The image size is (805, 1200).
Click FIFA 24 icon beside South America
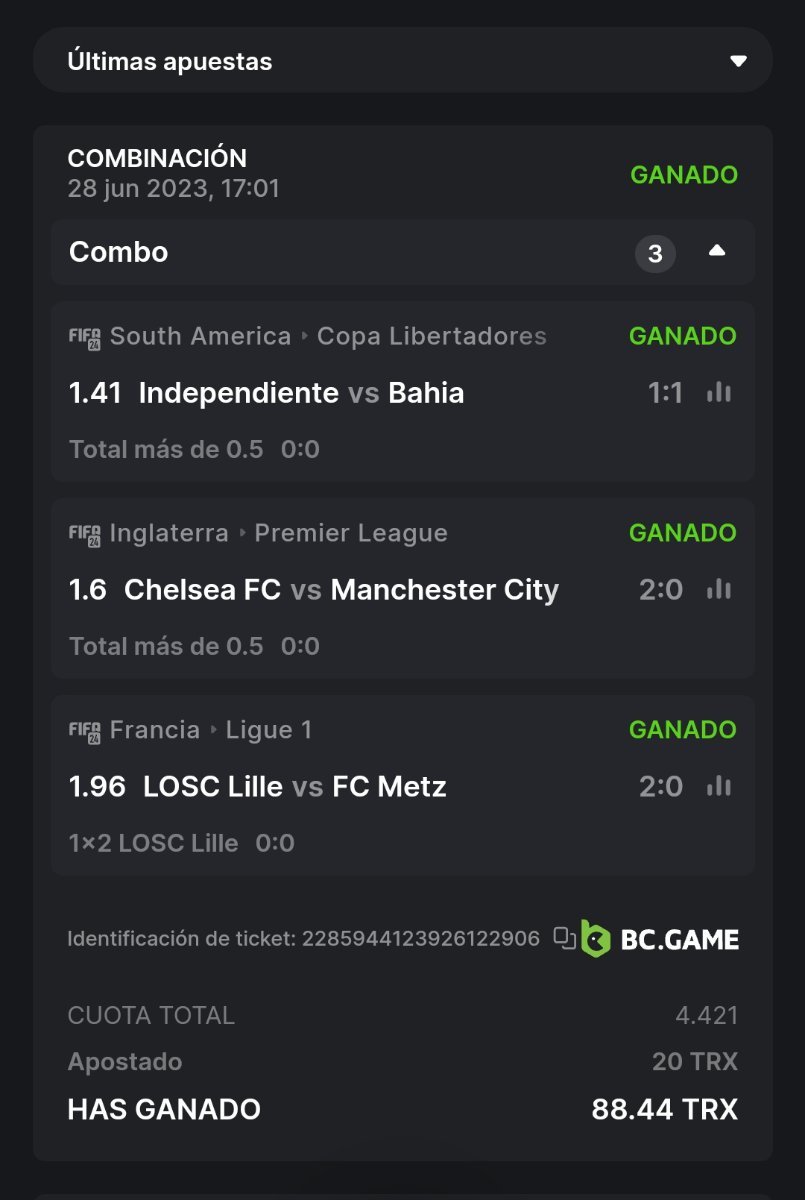click(85, 337)
